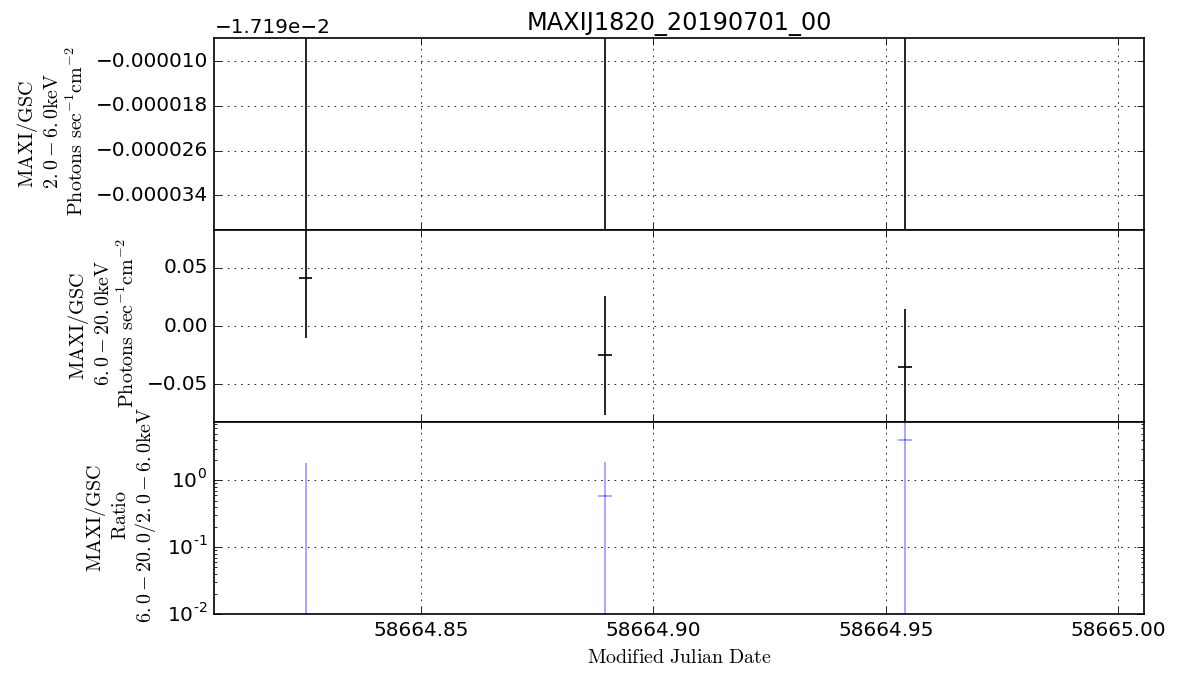Click the 6.0−20.0keV panel y-axis label

coord(101,324)
